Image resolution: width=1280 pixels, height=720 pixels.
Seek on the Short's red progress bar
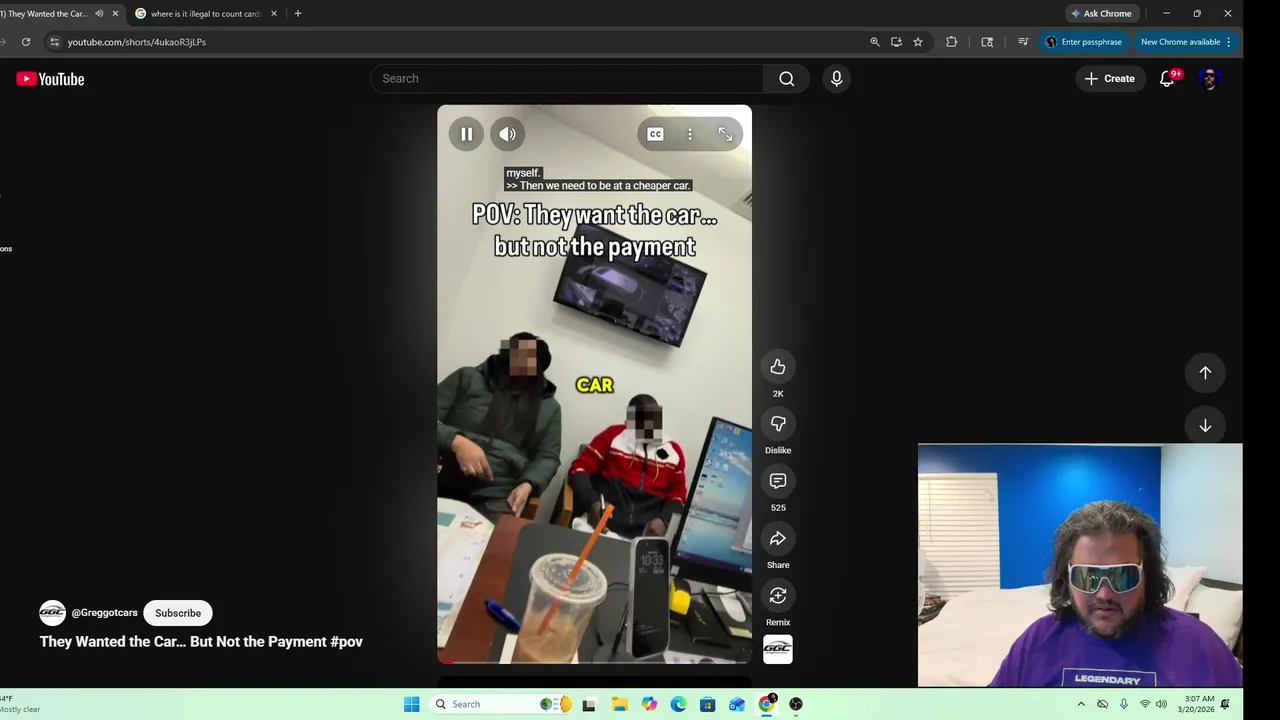click(x=594, y=661)
